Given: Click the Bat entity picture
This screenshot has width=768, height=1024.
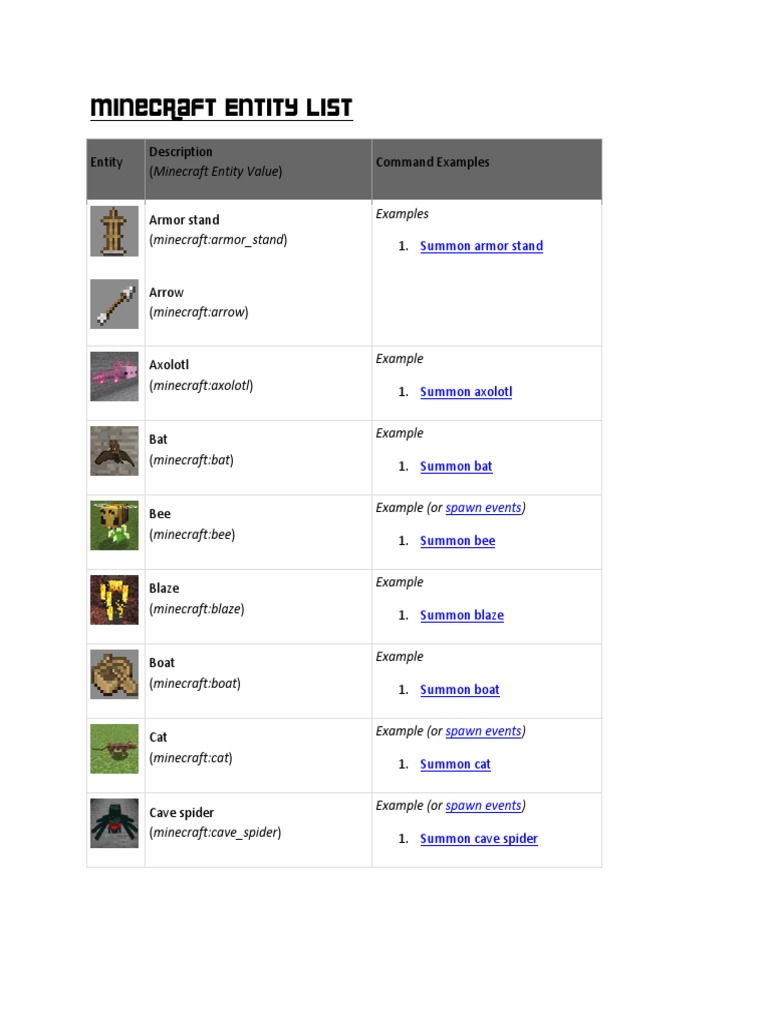Looking at the screenshot, I should click(x=114, y=451).
